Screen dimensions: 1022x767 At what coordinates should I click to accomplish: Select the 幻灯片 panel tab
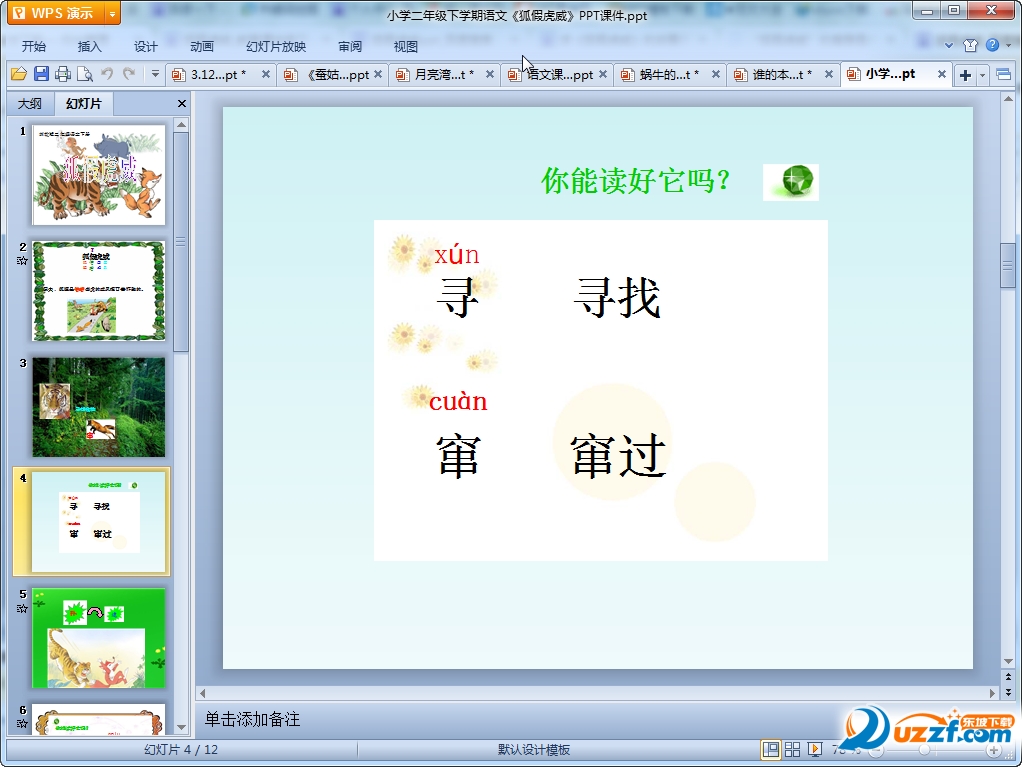point(84,104)
